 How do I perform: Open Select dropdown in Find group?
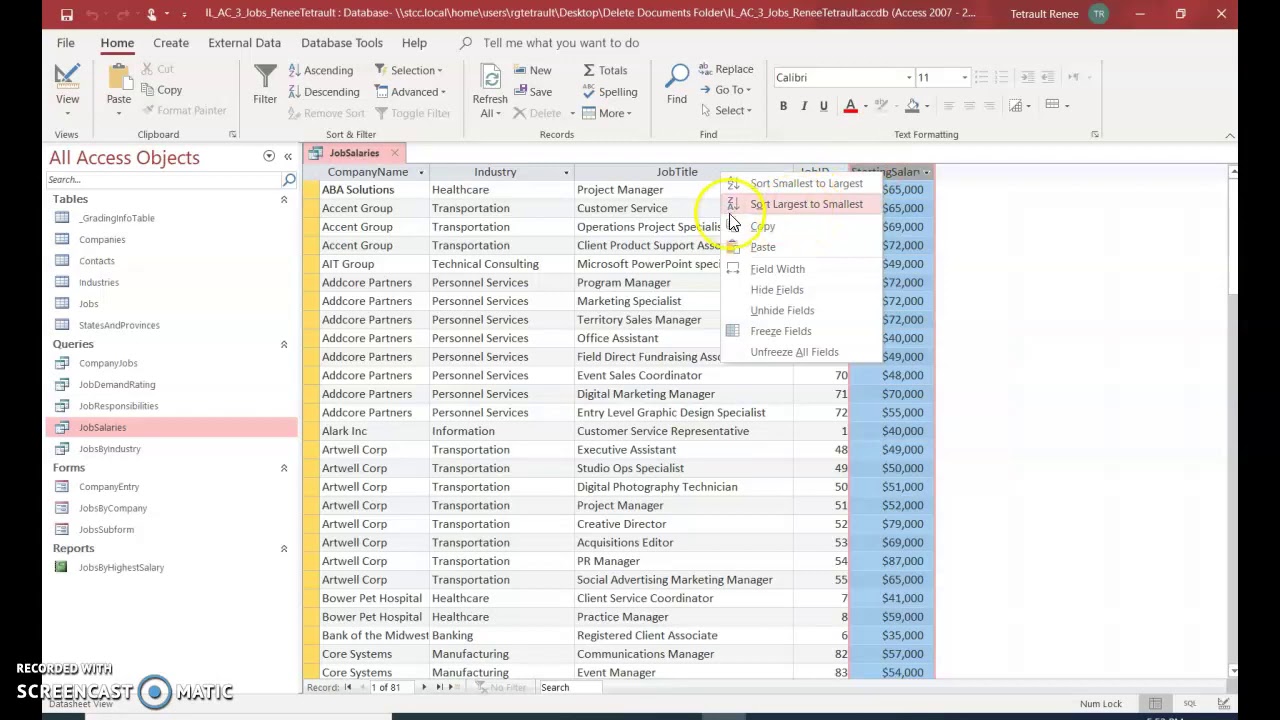[726, 111]
